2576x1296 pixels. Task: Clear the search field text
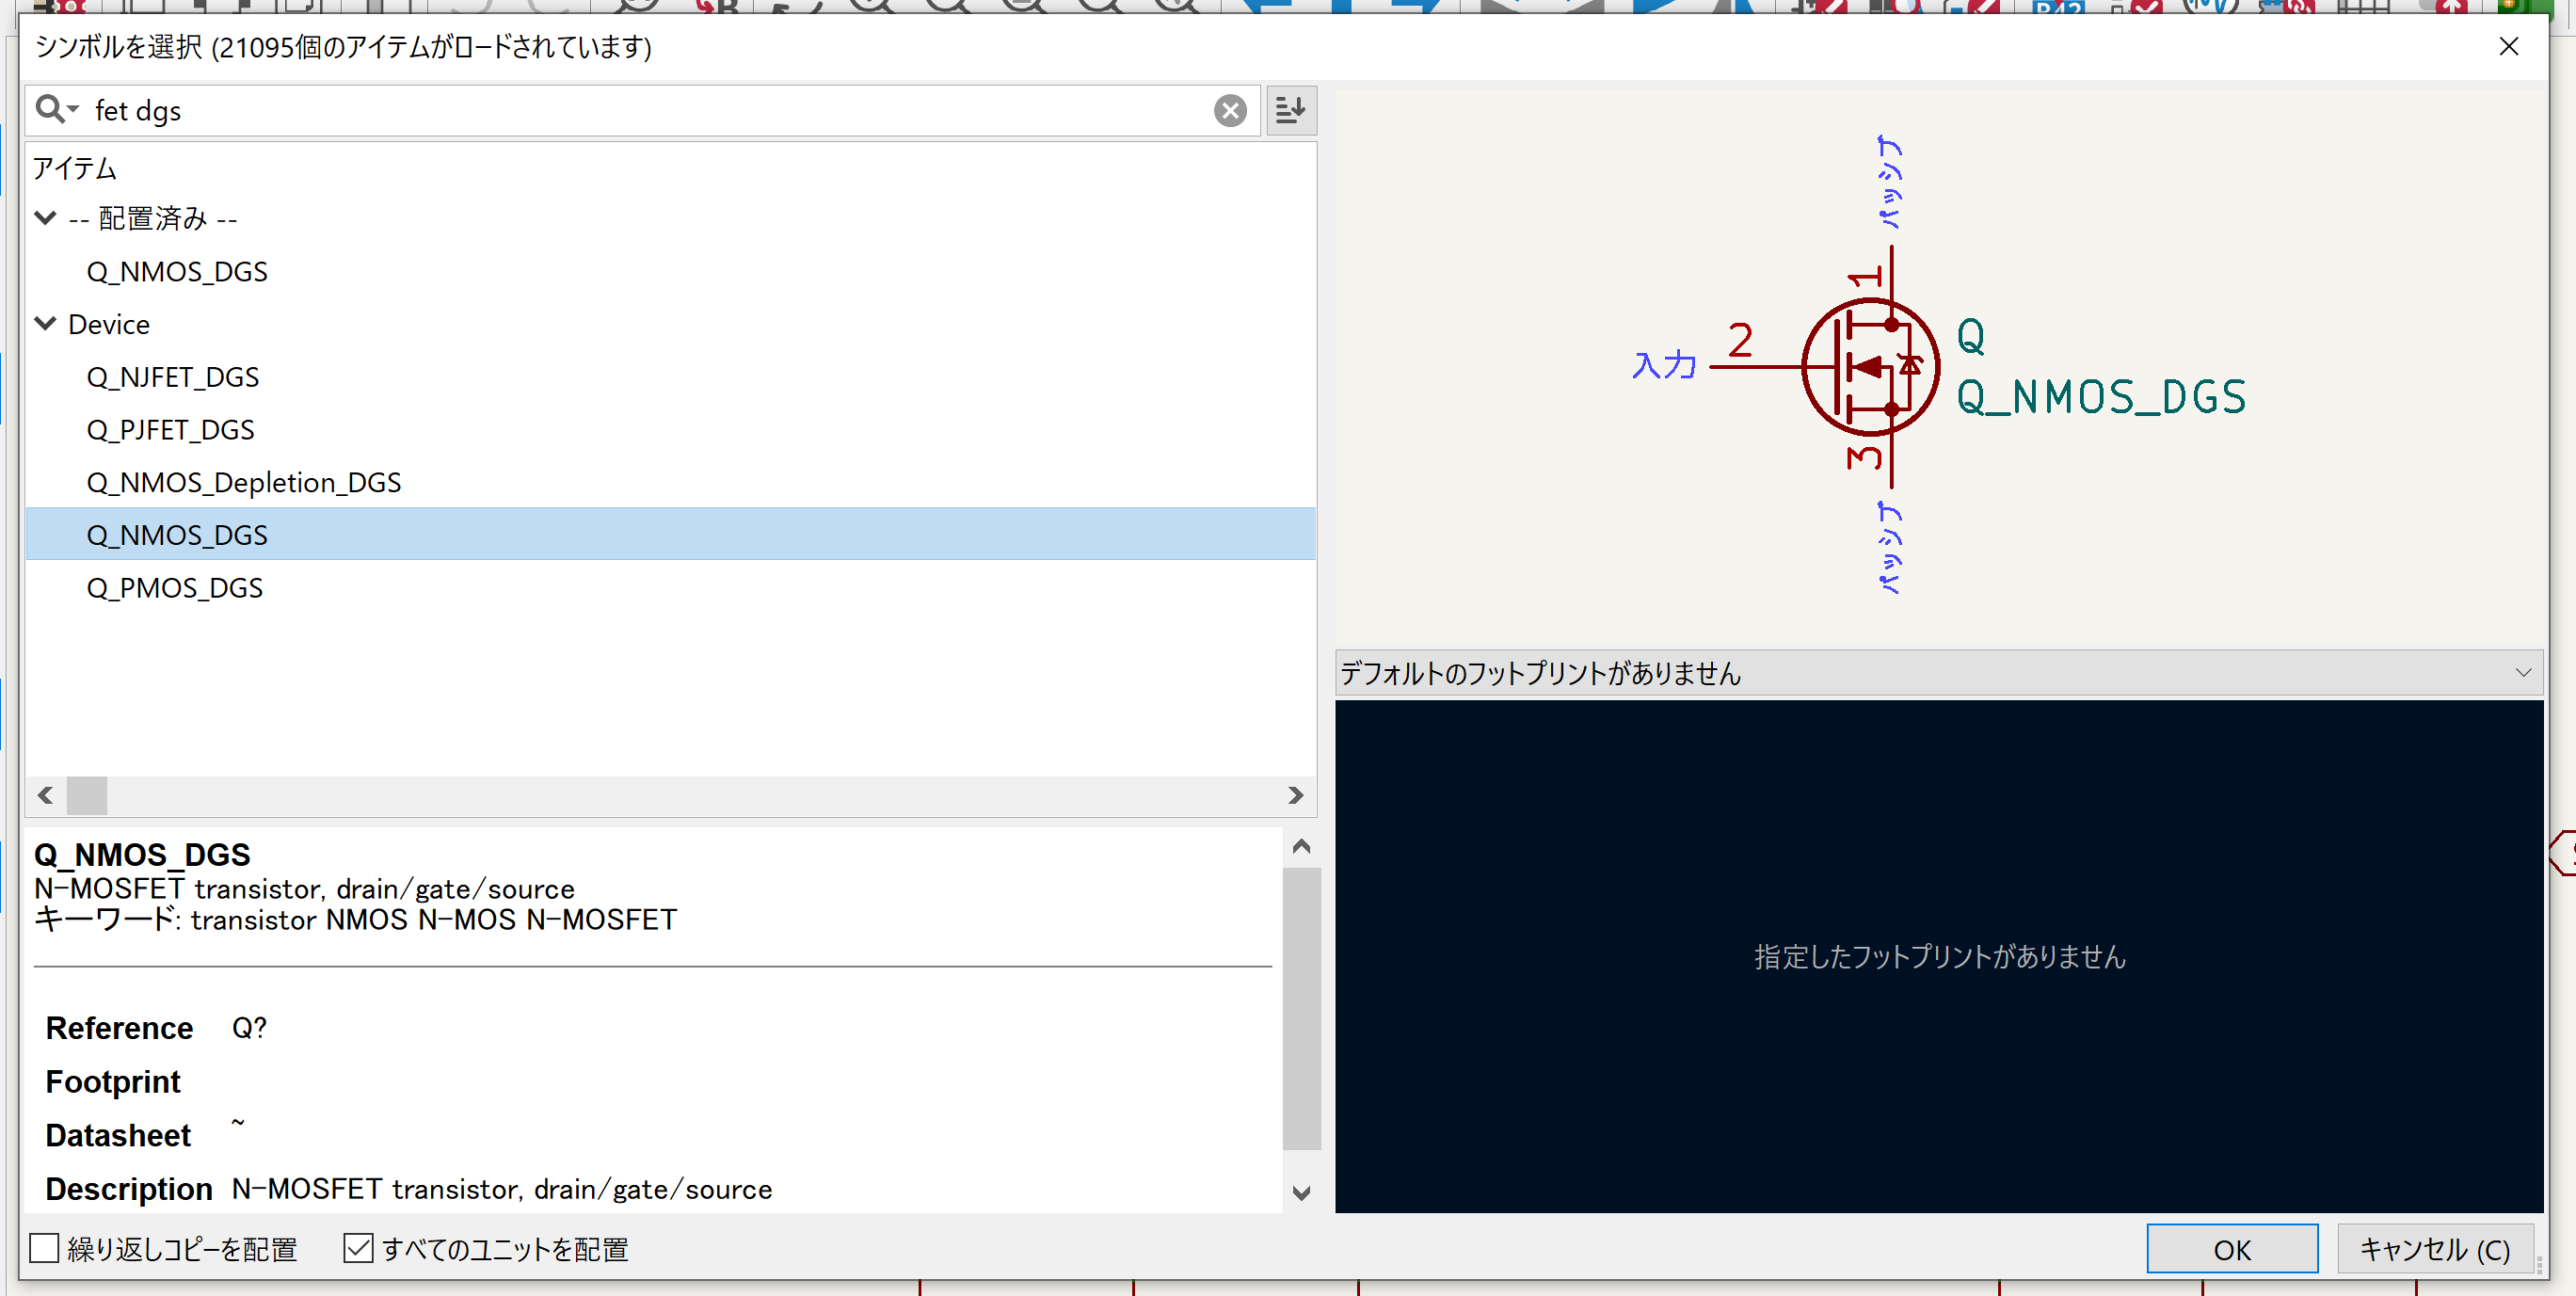(x=1229, y=110)
